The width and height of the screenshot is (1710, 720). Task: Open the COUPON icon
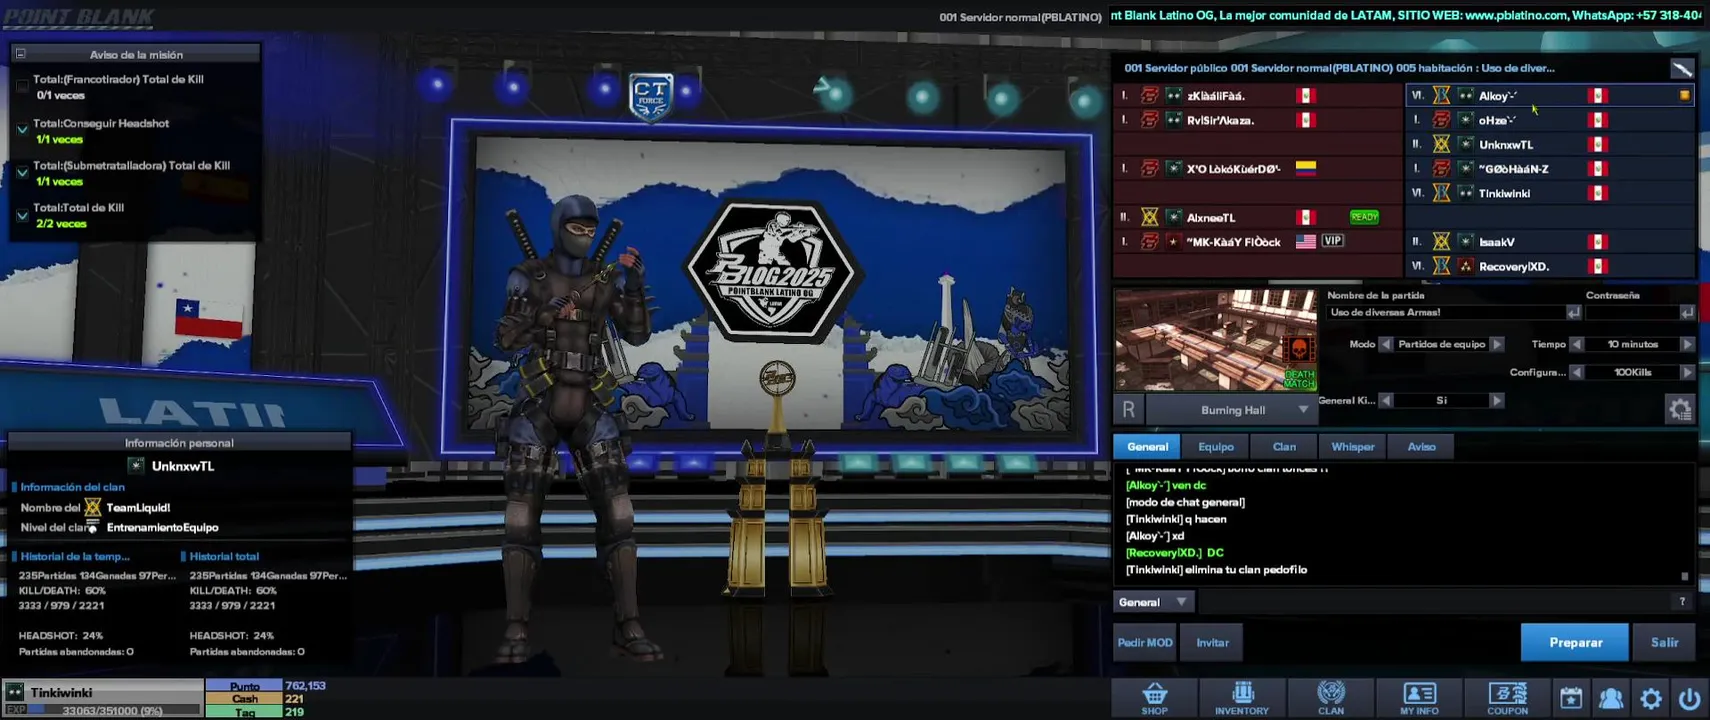click(1507, 698)
